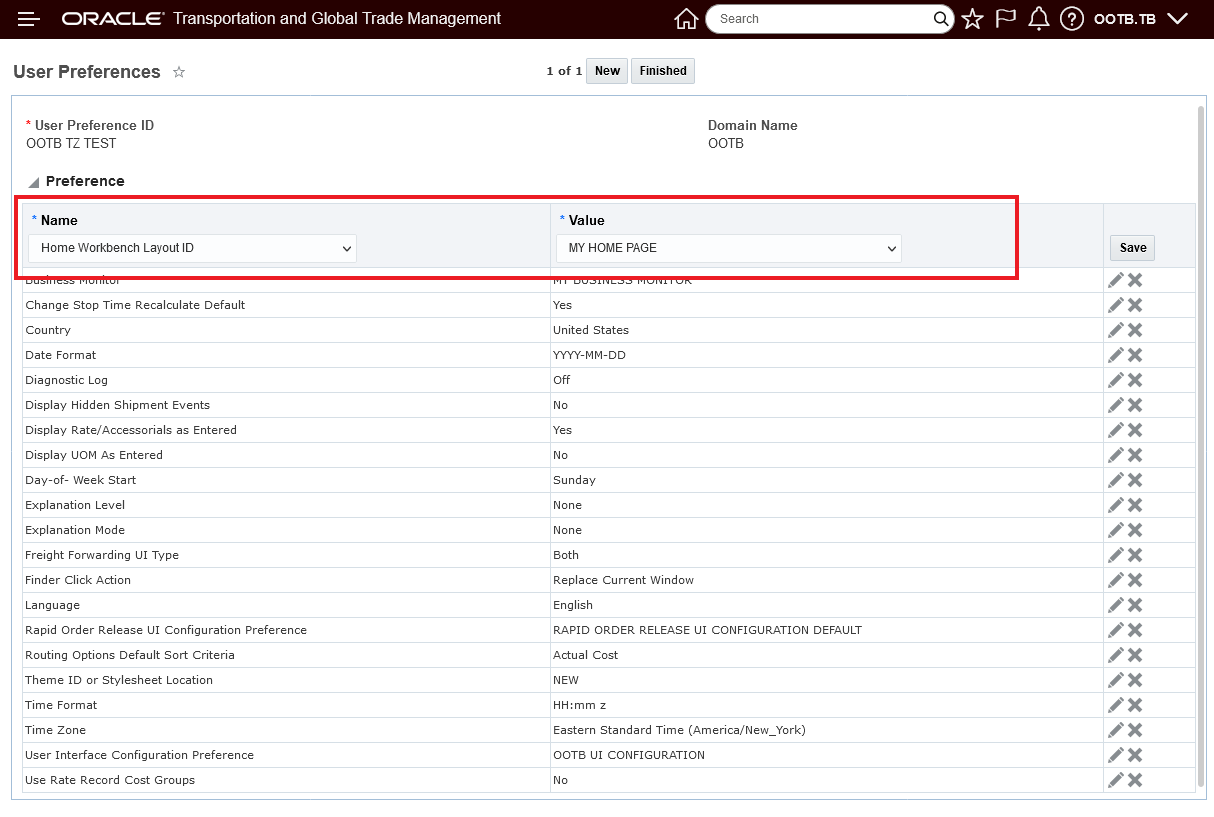Open the Watchlist flag icon
The image size is (1214, 817).
coord(1006,19)
